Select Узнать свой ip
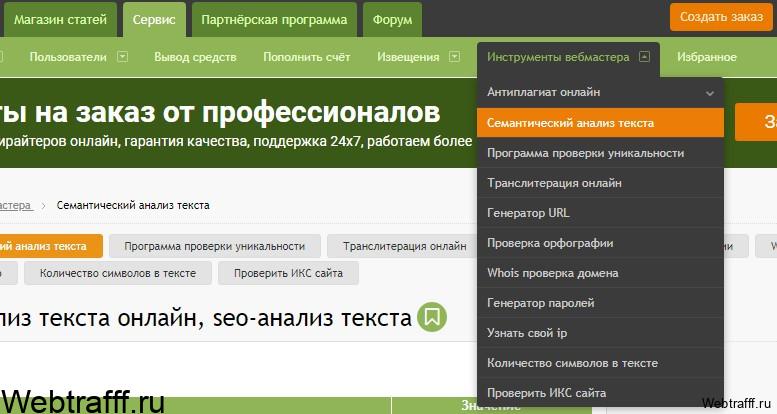Viewport: 777px width, 414px height. point(600,333)
